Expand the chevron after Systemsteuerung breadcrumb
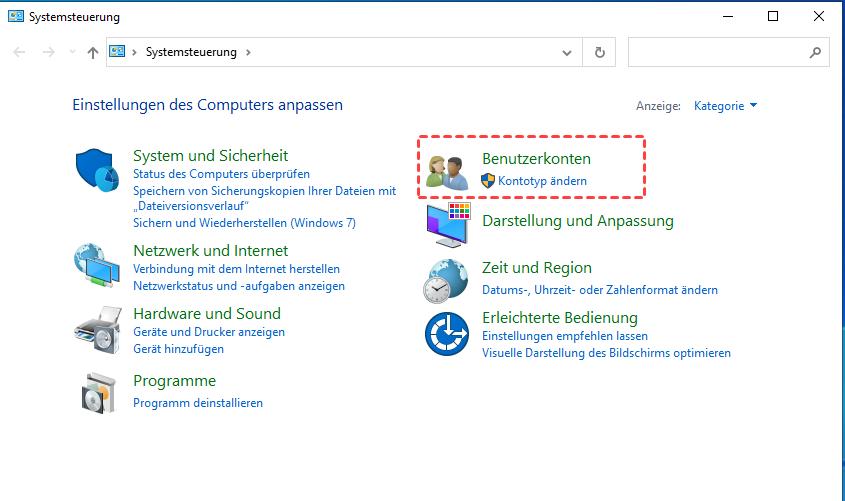845x501 pixels. pos(248,52)
